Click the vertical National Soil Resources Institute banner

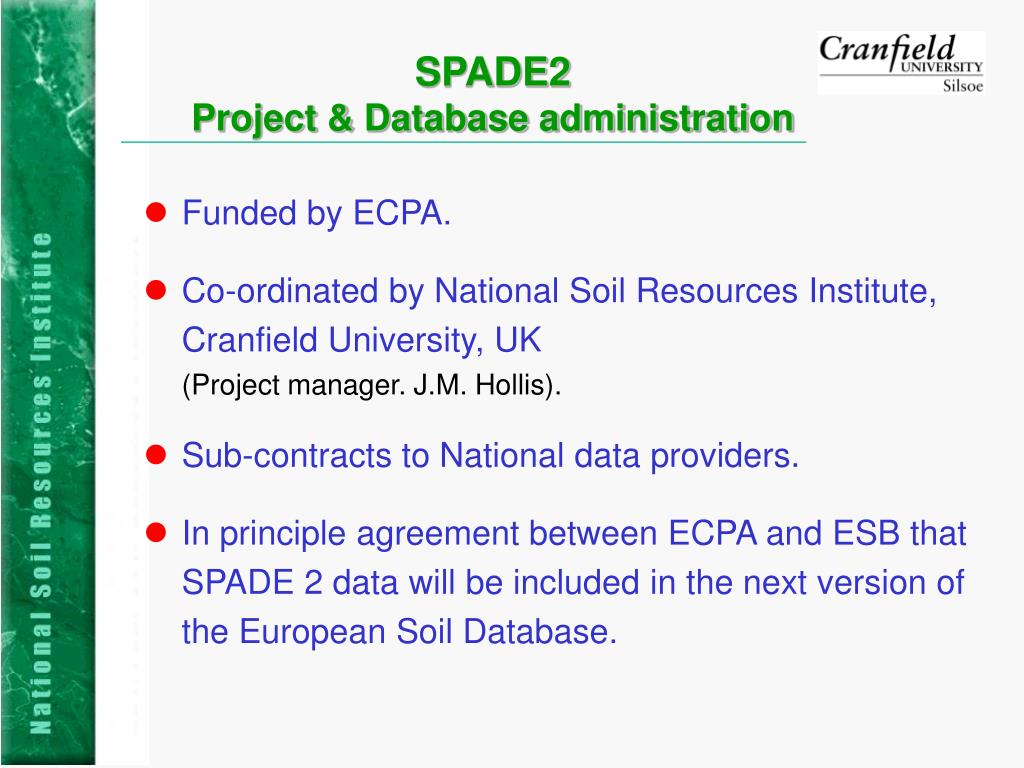pos(41,483)
